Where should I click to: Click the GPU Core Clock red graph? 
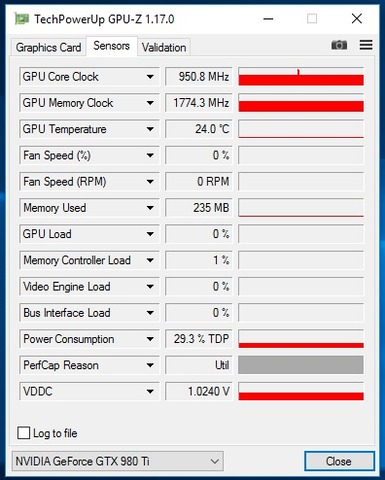(x=301, y=77)
